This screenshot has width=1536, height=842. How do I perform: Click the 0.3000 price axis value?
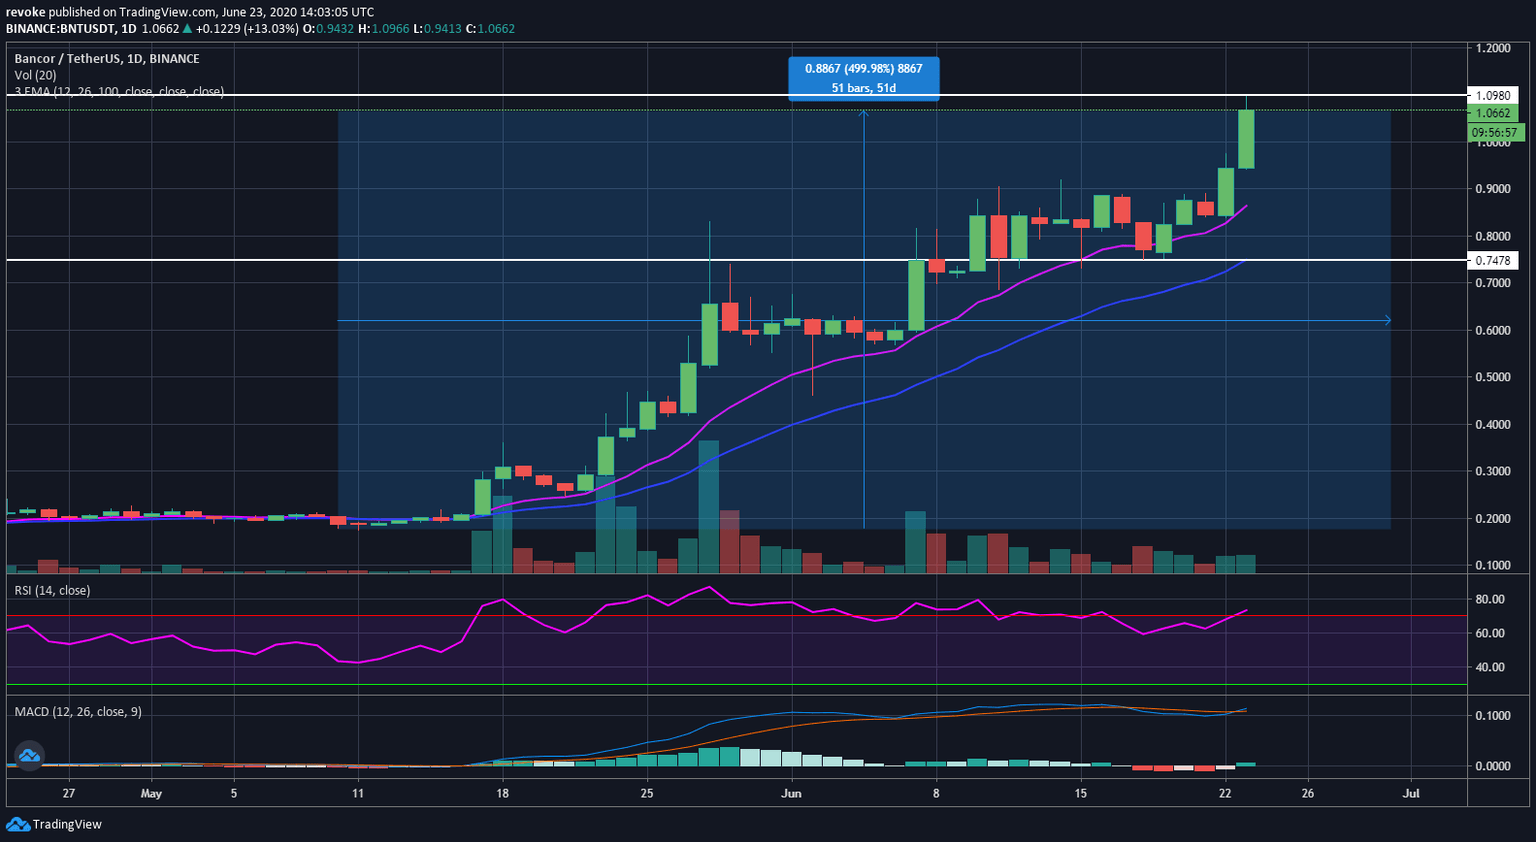[1492, 471]
